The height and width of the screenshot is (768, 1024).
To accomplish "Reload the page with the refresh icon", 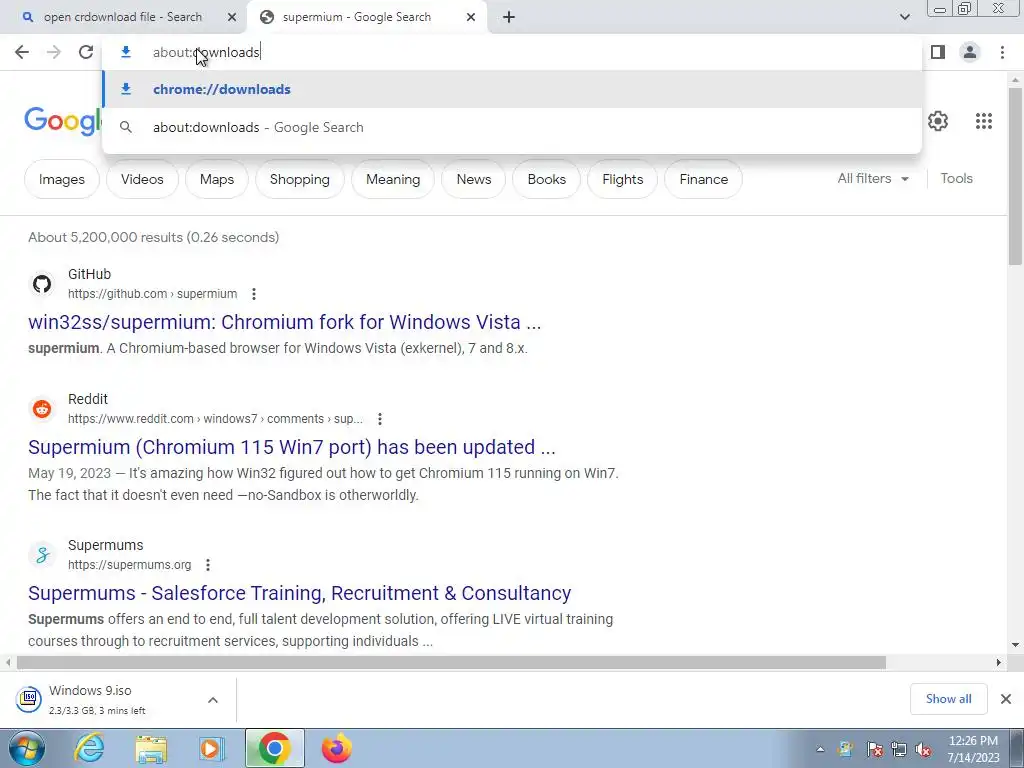I will point(86,52).
